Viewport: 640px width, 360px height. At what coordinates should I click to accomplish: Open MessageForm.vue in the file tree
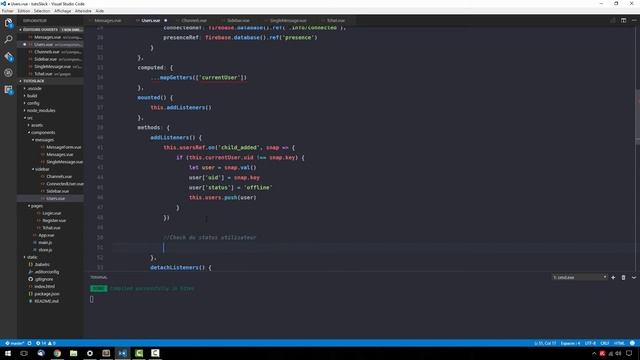(x=63, y=147)
